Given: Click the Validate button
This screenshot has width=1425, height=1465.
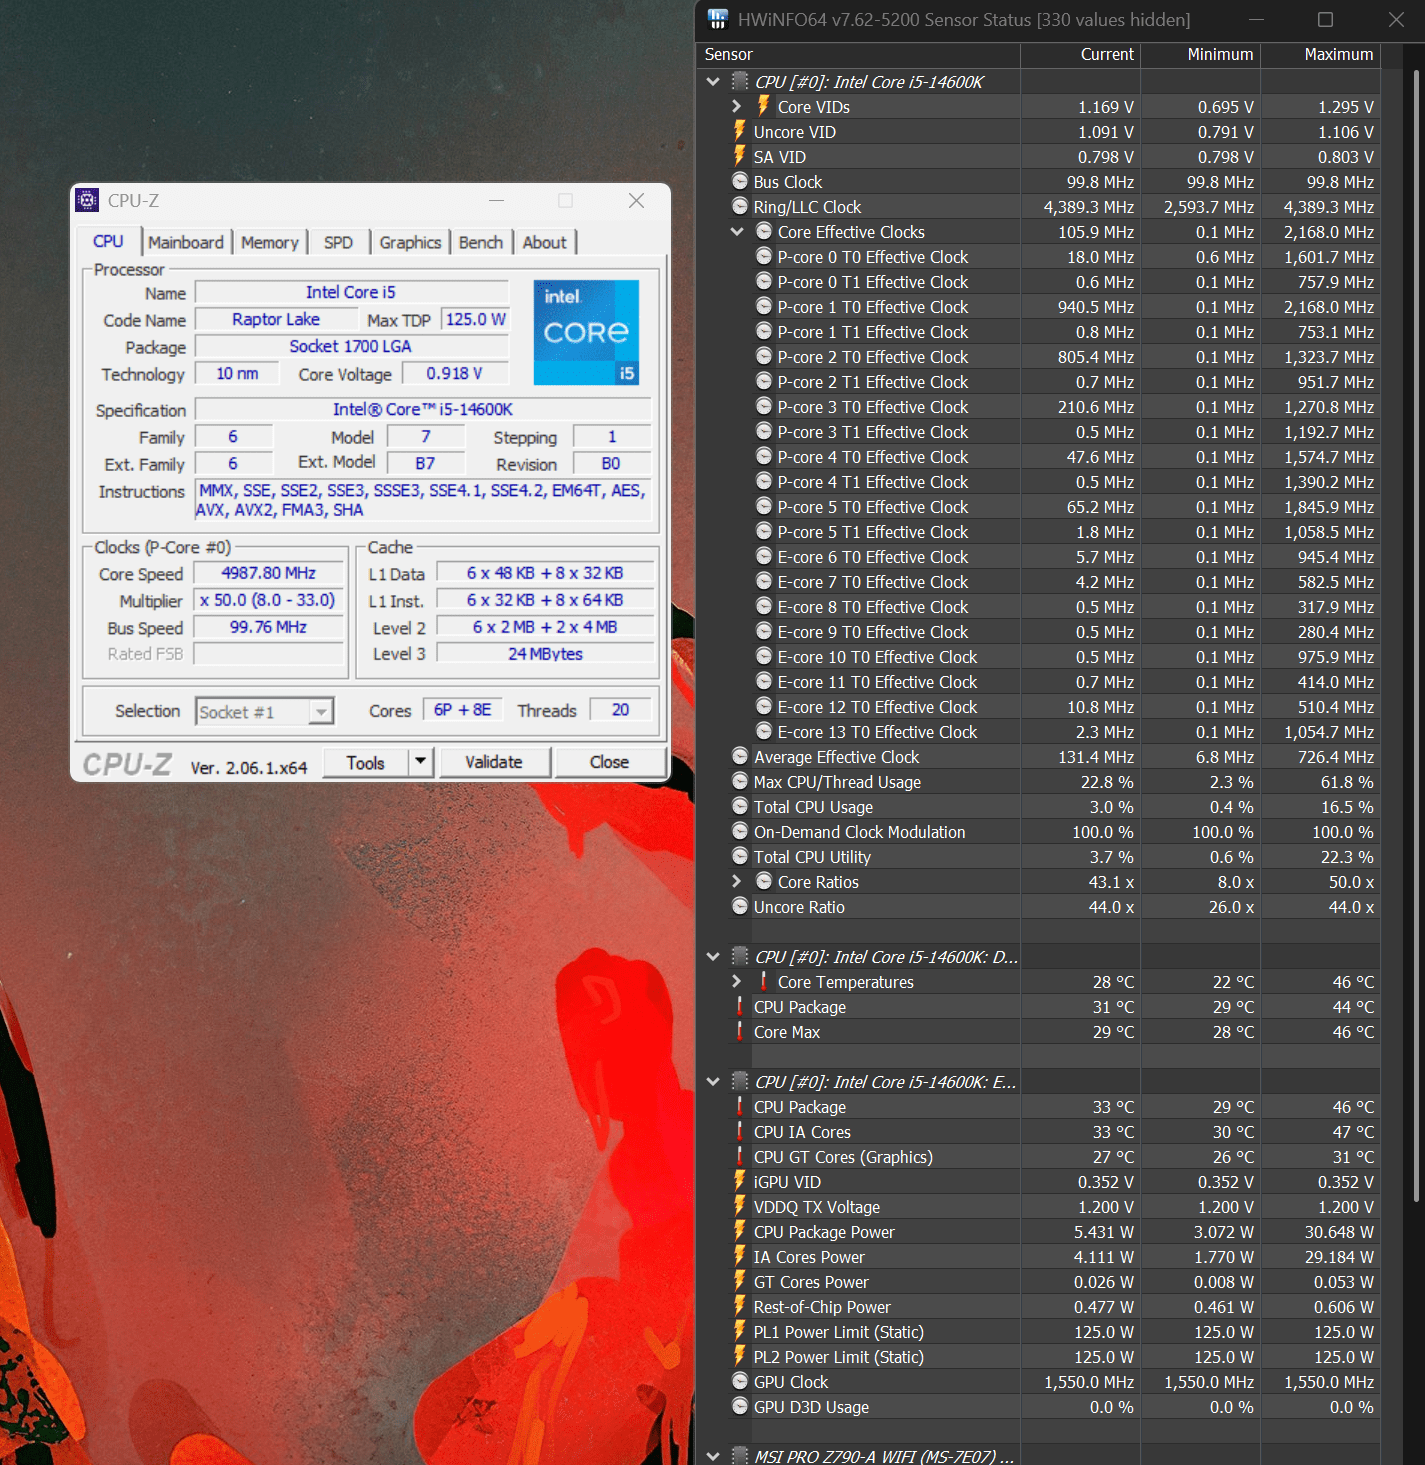Looking at the screenshot, I should 494,762.
